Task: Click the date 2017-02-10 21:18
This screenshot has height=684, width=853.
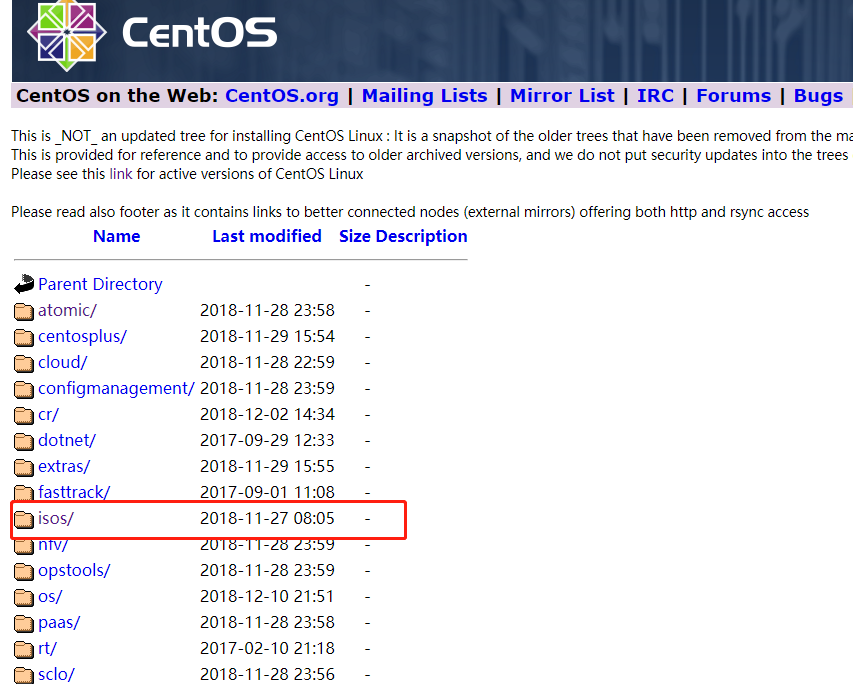Action: [x=267, y=649]
